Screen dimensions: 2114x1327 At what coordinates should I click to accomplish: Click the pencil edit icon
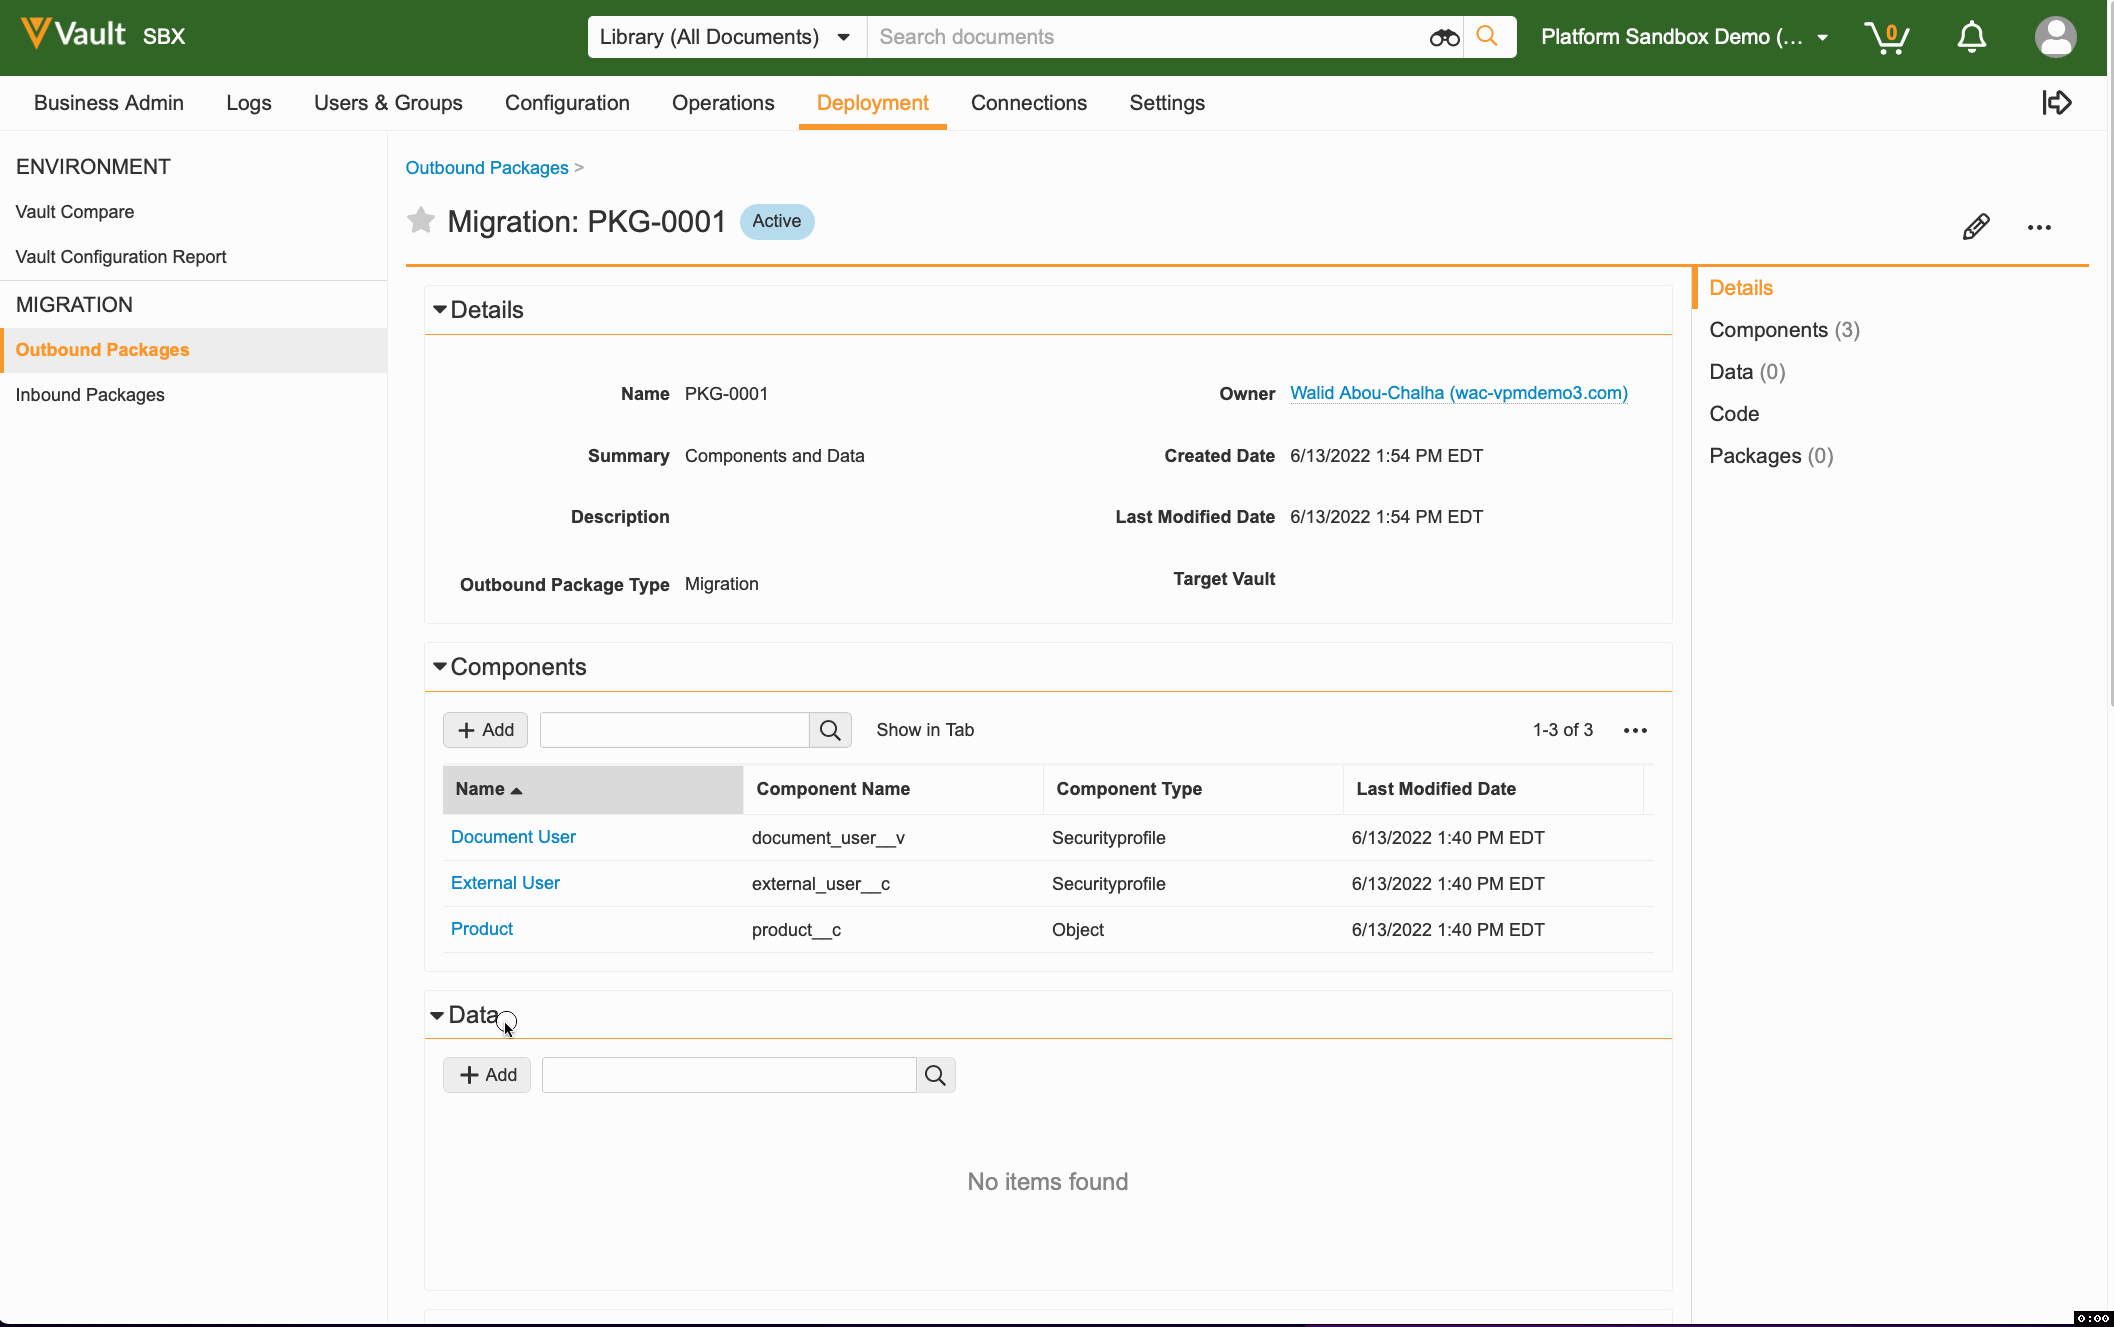(x=1975, y=227)
